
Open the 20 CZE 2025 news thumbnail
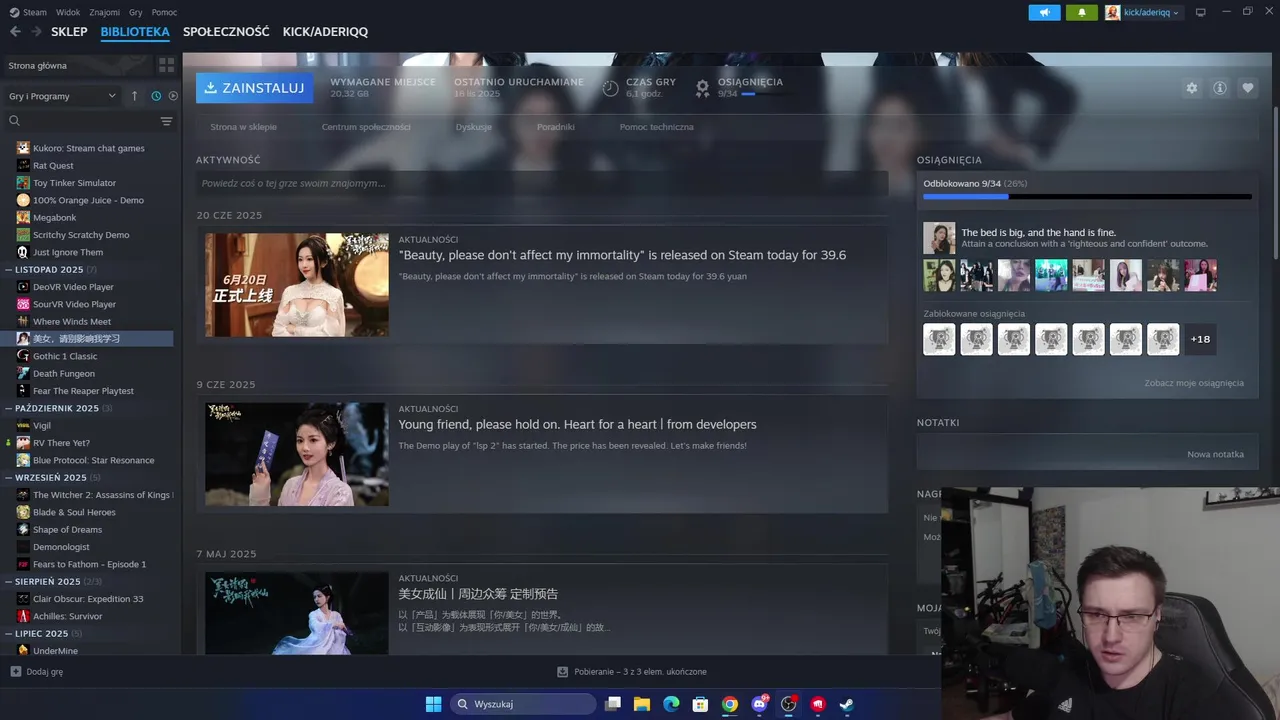pos(297,285)
